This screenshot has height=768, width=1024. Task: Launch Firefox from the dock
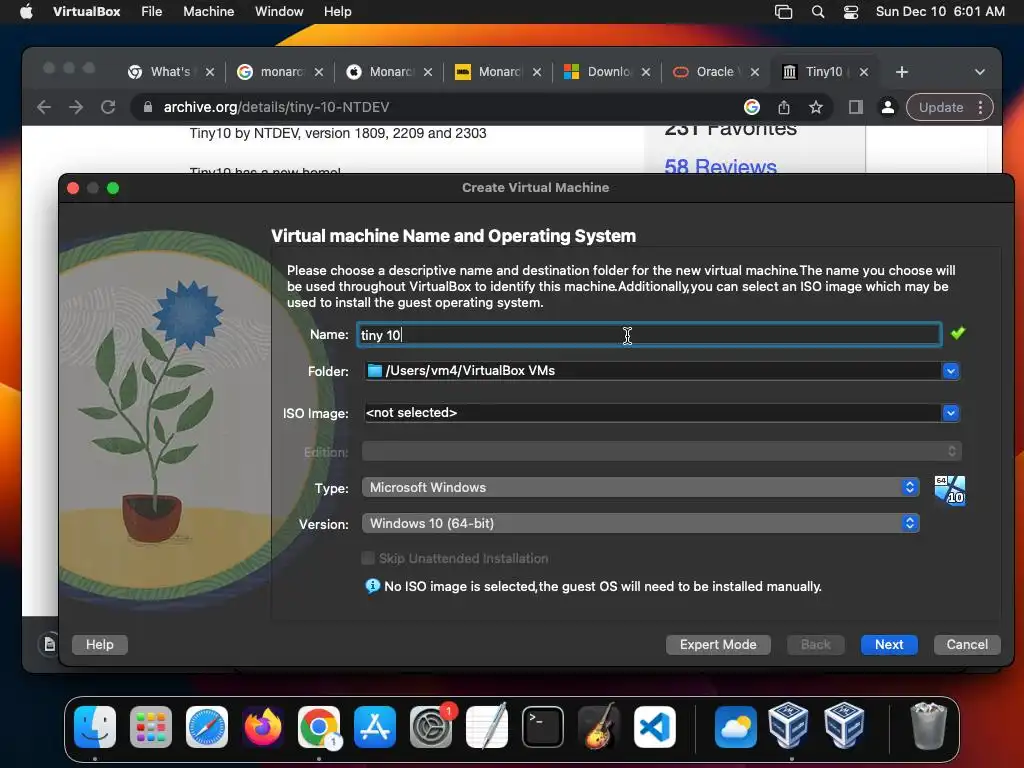pyautogui.click(x=263, y=727)
